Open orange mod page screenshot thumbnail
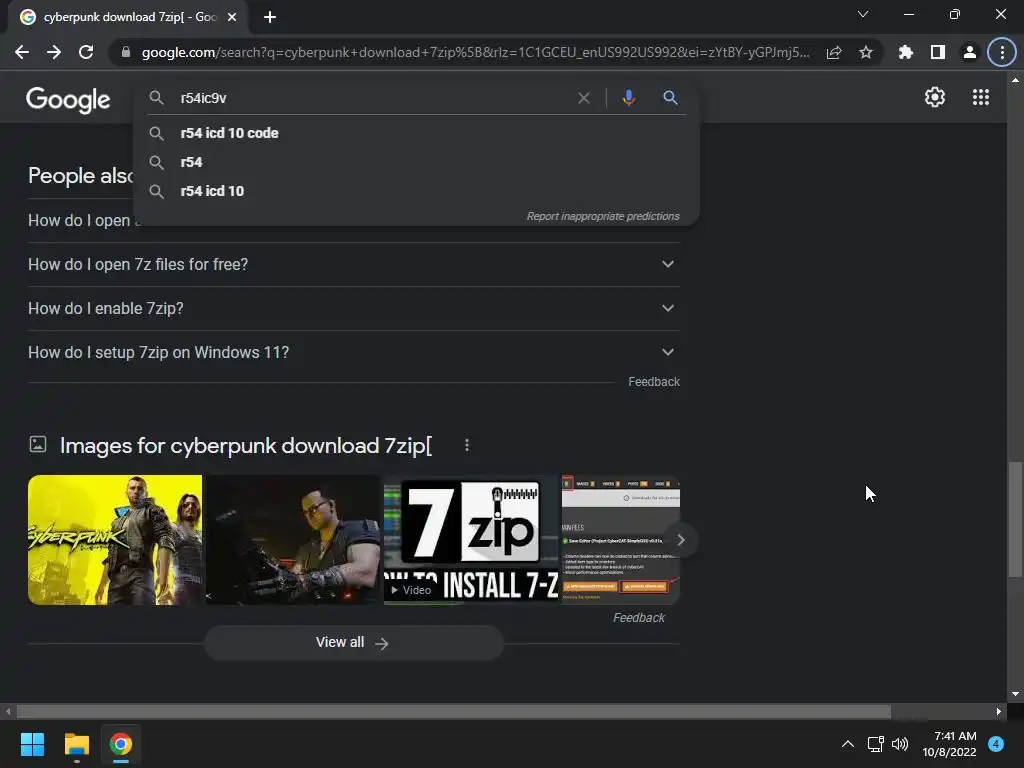1024x768 pixels. click(620, 540)
